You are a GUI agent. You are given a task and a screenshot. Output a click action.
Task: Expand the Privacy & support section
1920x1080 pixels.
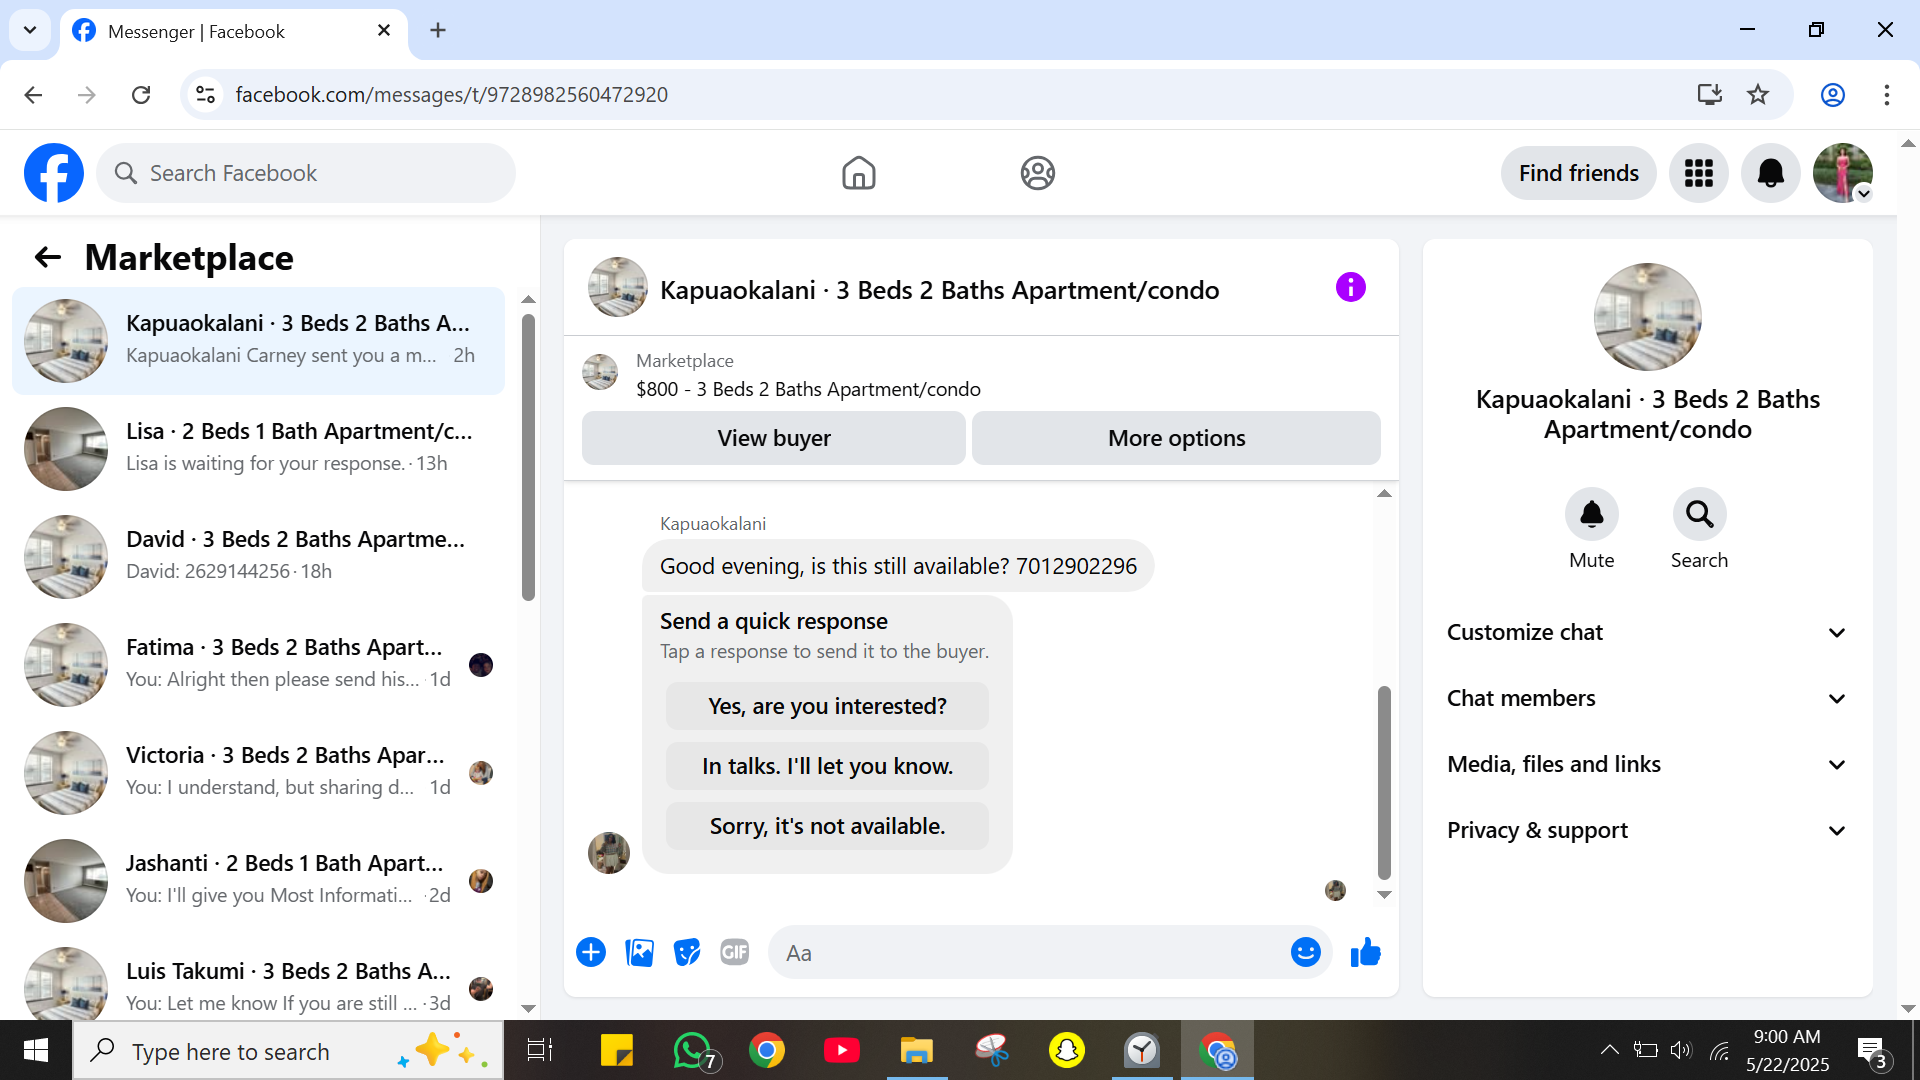1647,830
